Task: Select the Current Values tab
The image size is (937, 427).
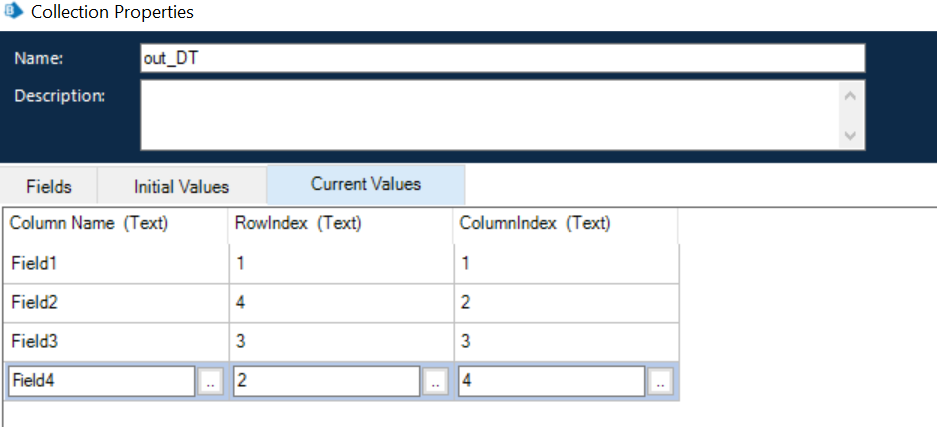Action: click(x=365, y=184)
